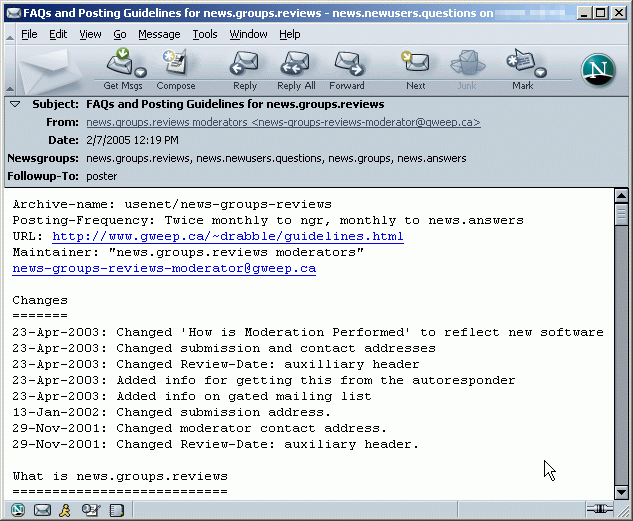Screen dimensions: 633x521
Task: Compose a new message
Action: pos(175,66)
